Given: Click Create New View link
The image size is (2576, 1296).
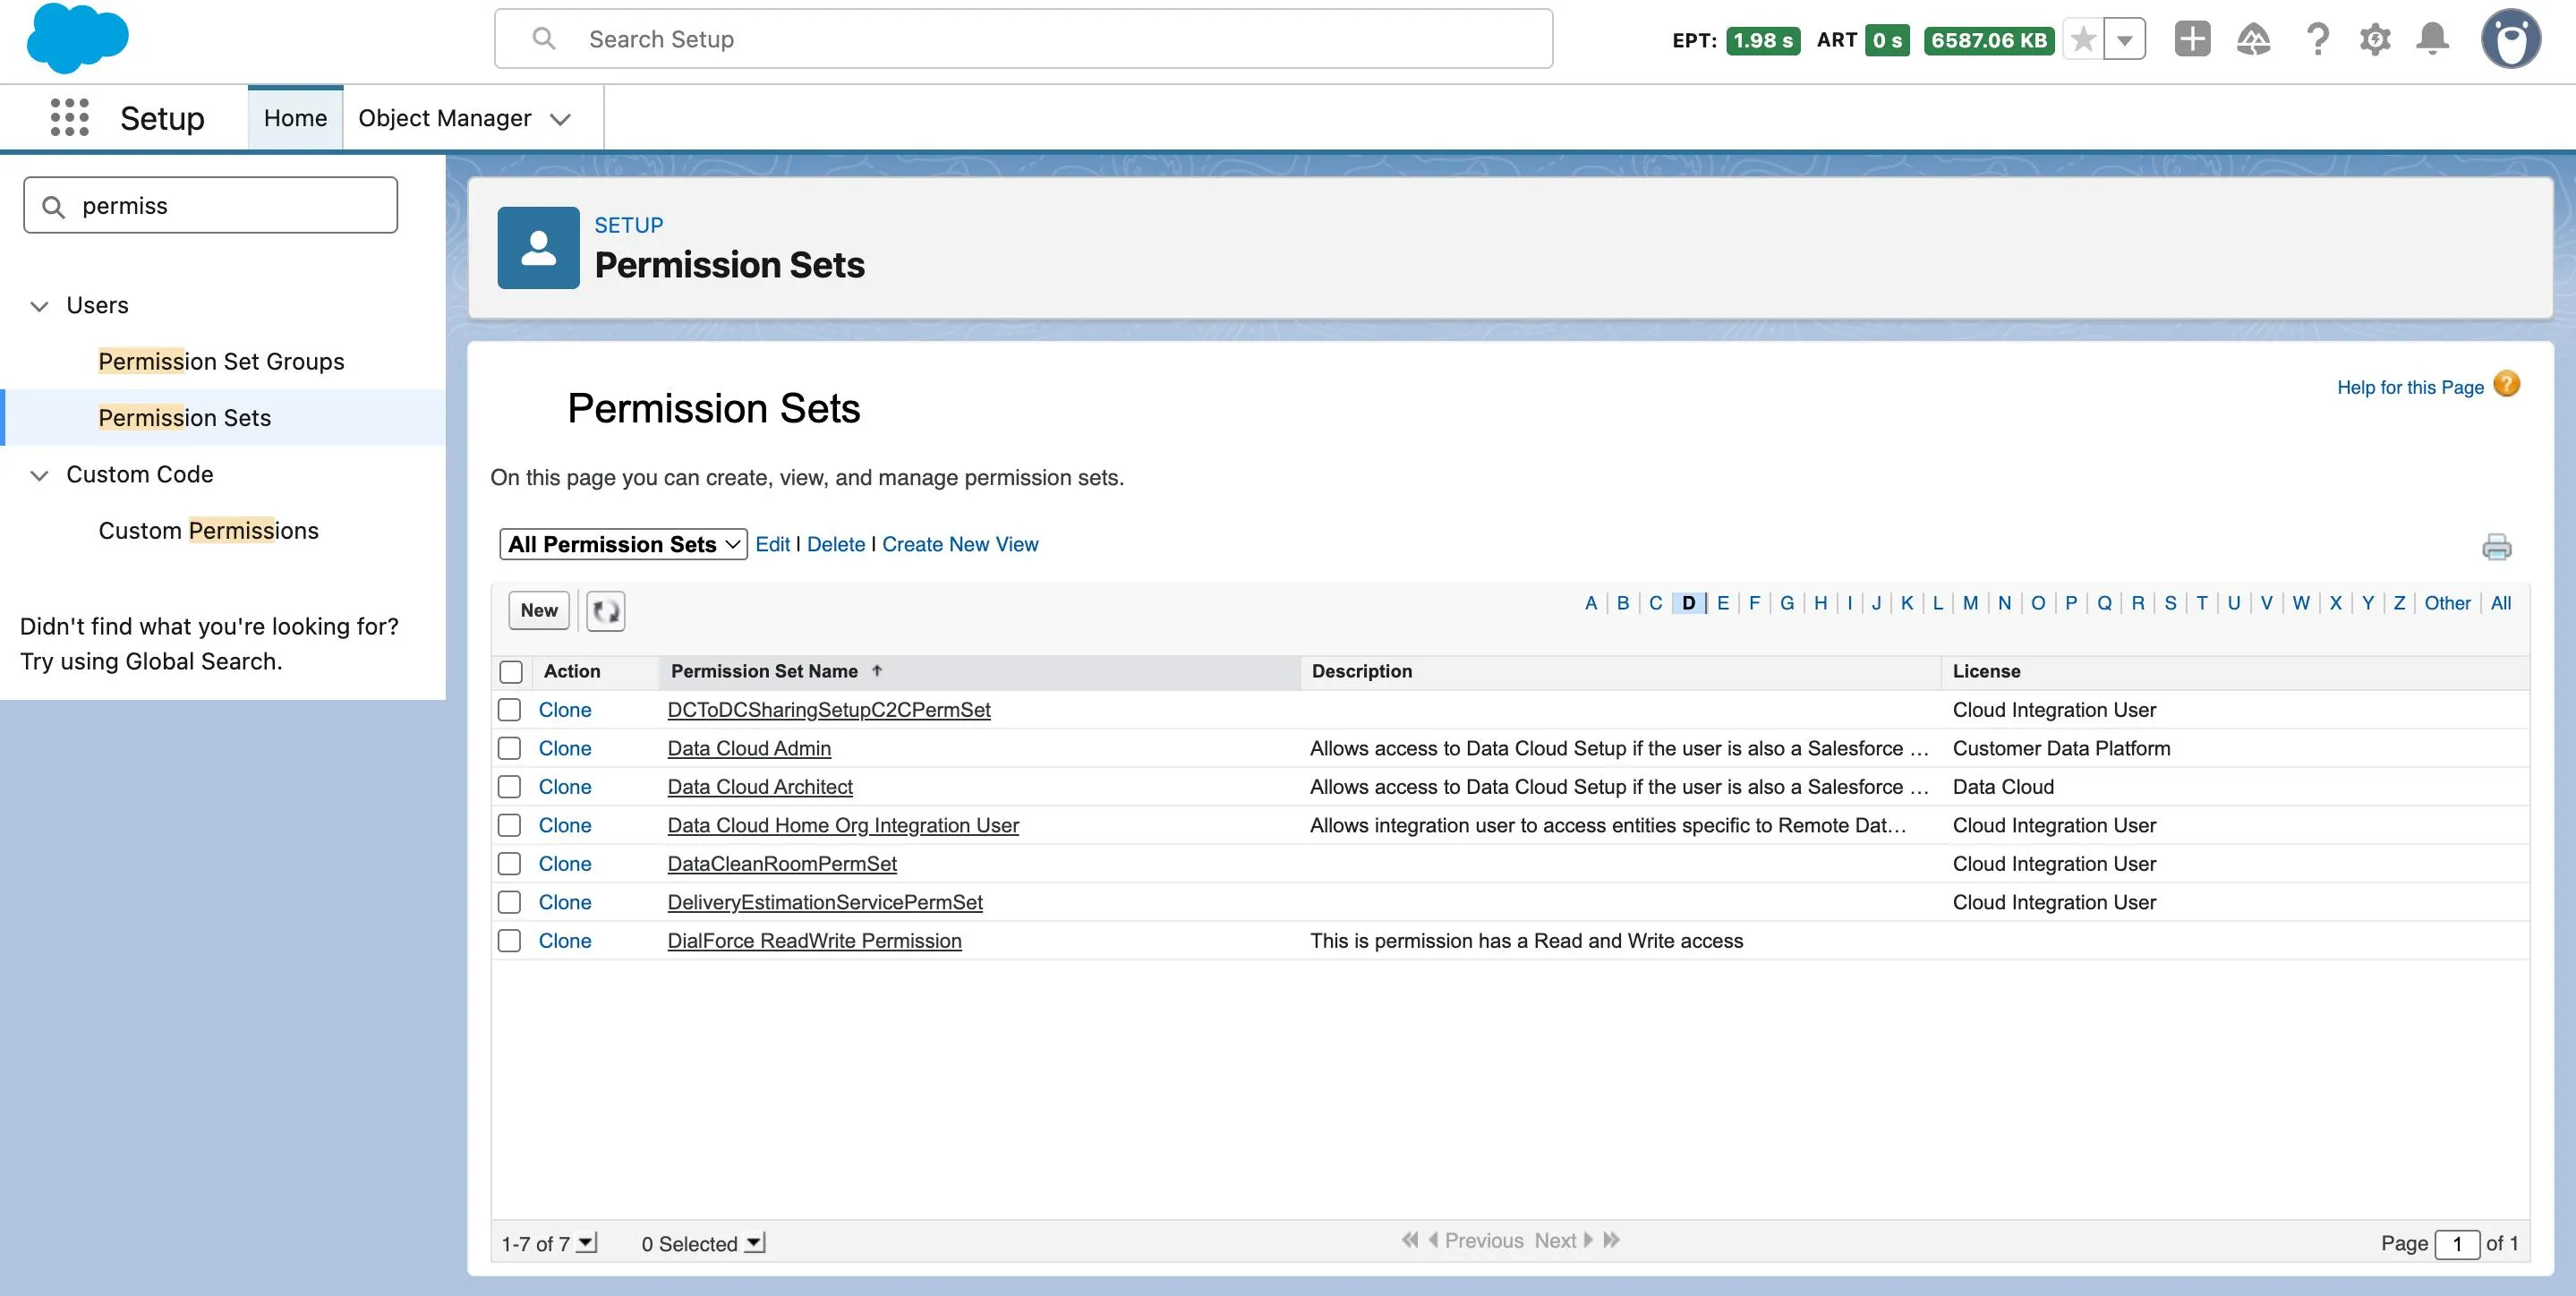Looking at the screenshot, I should pyautogui.click(x=960, y=544).
